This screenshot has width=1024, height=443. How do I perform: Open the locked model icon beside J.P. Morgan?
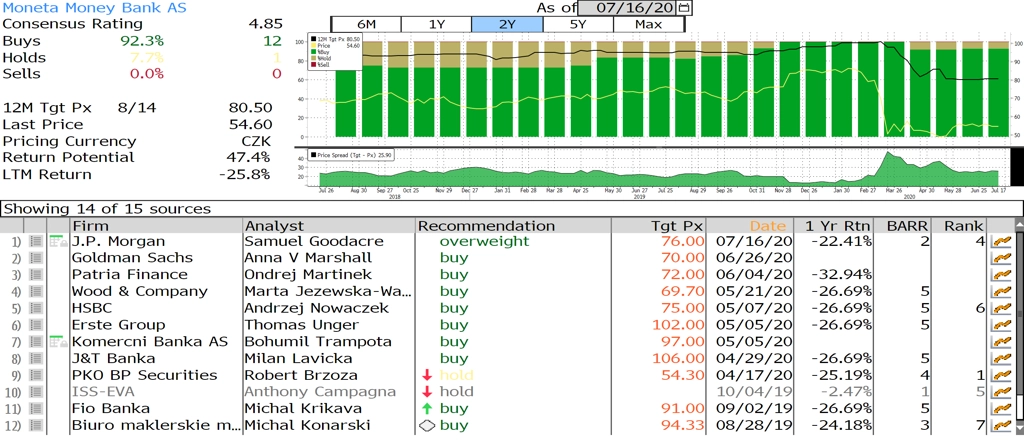59,241
